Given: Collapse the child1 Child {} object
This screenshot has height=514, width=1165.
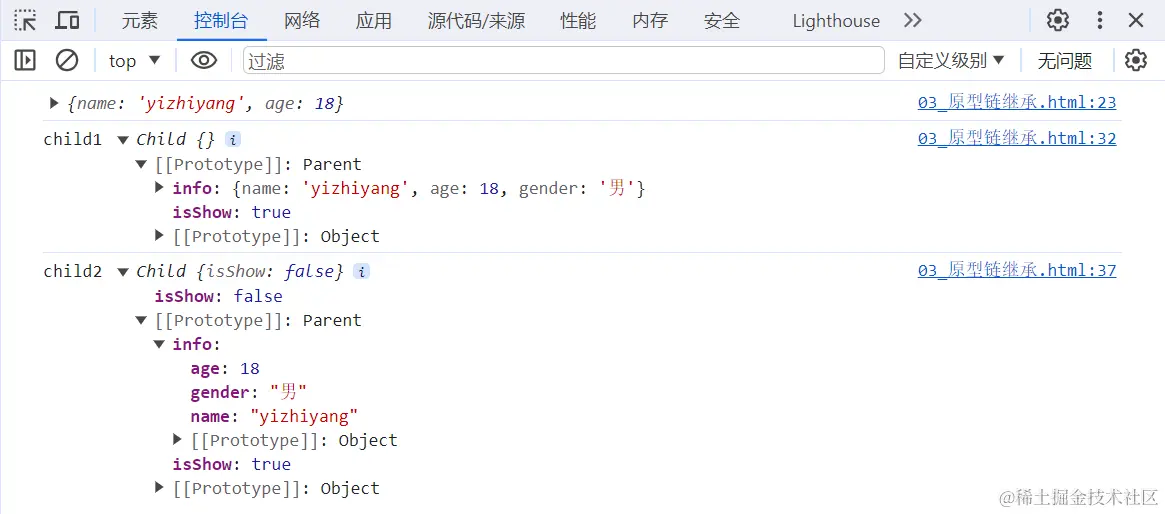Looking at the screenshot, I should point(123,139).
